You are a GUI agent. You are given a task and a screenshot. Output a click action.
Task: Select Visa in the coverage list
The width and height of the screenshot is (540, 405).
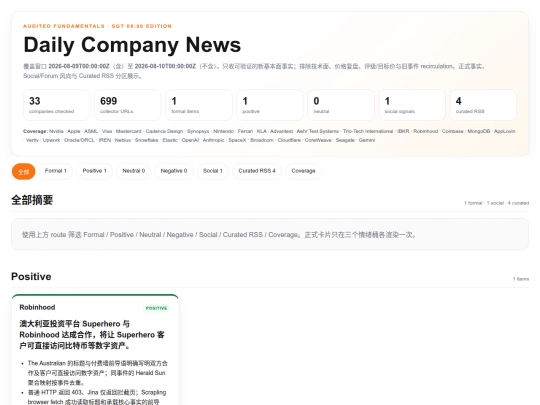(107, 131)
